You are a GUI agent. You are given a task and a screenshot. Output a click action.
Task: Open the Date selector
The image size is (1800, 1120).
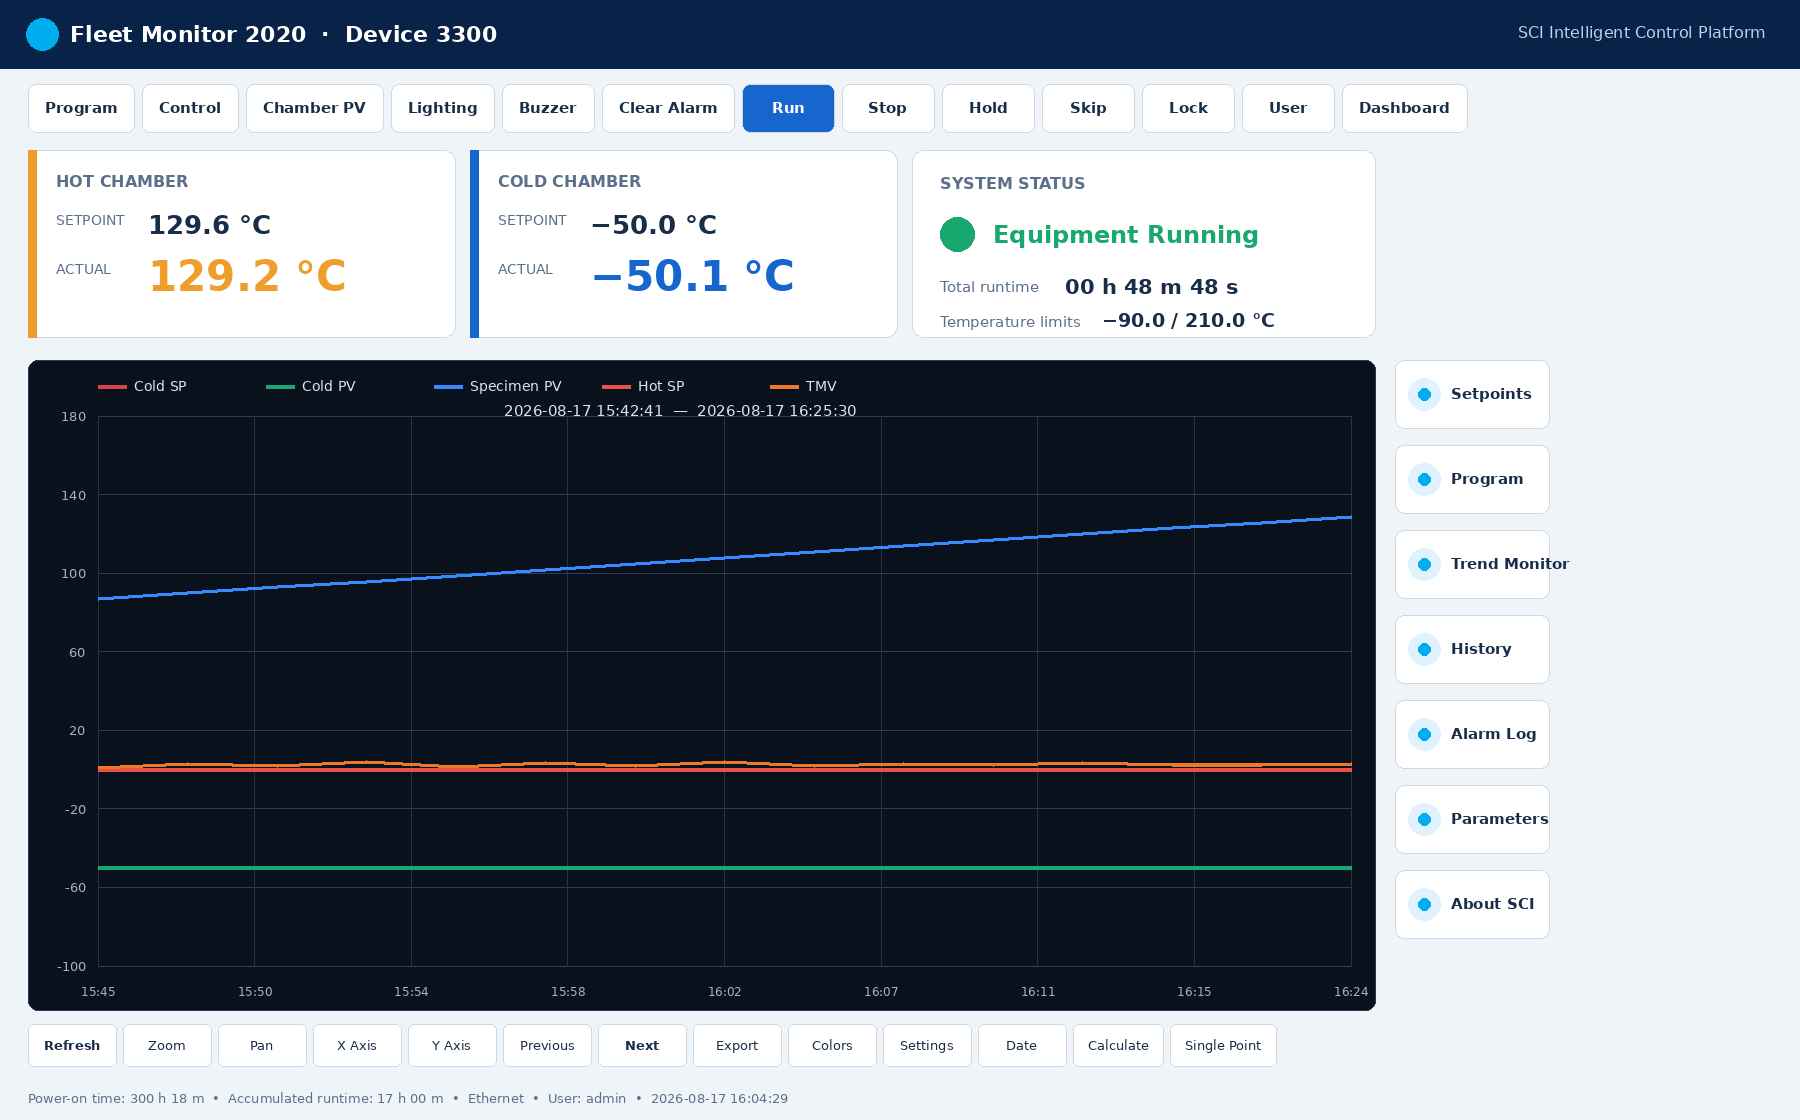pyautogui.click(x=1022, y=1045)
